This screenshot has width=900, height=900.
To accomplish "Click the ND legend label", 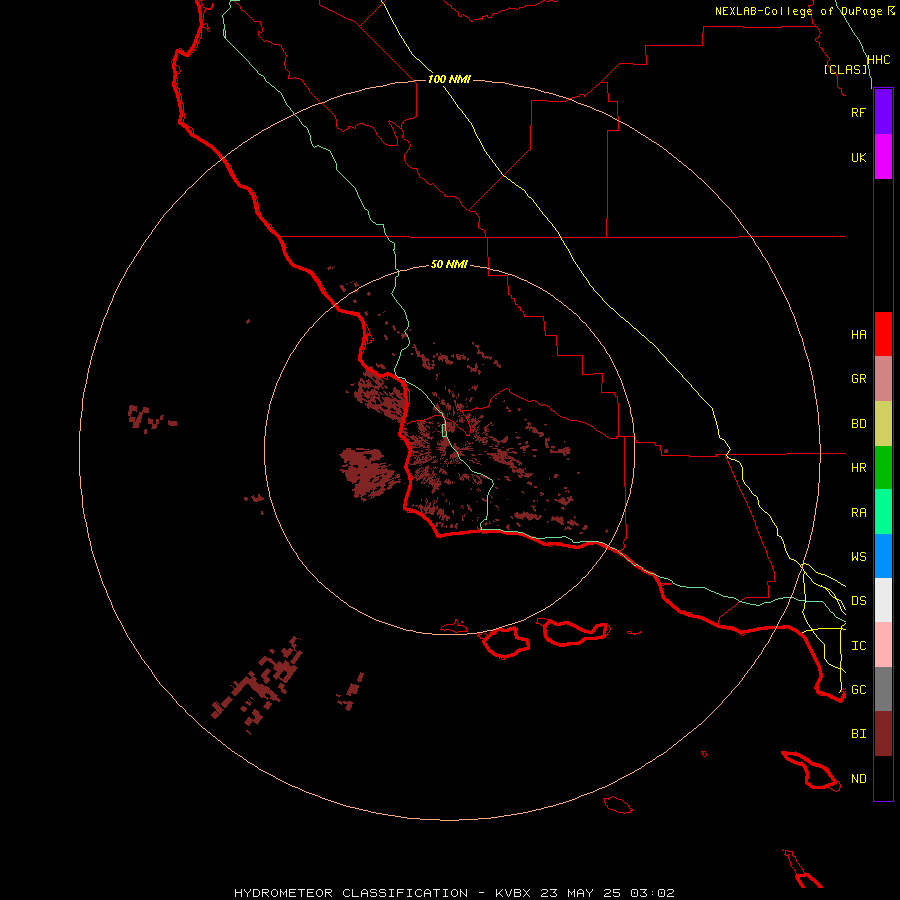I will (x=858, y=779).
